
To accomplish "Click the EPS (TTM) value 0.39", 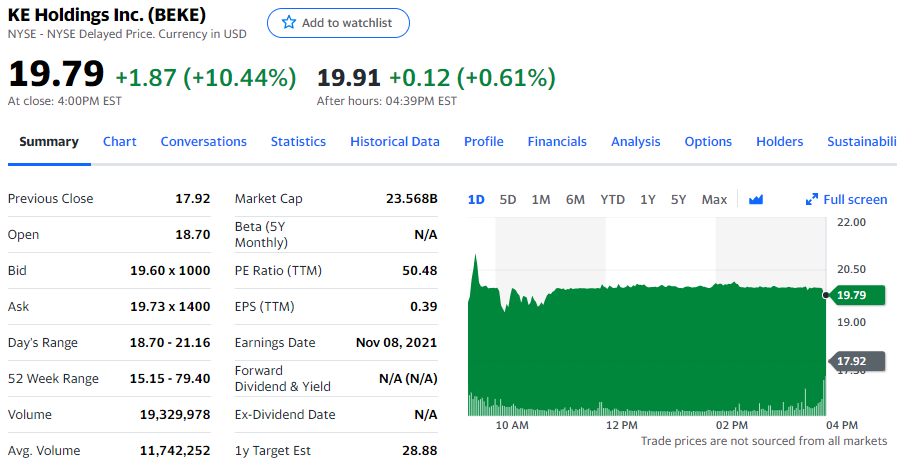I will (x=423, y=307).
